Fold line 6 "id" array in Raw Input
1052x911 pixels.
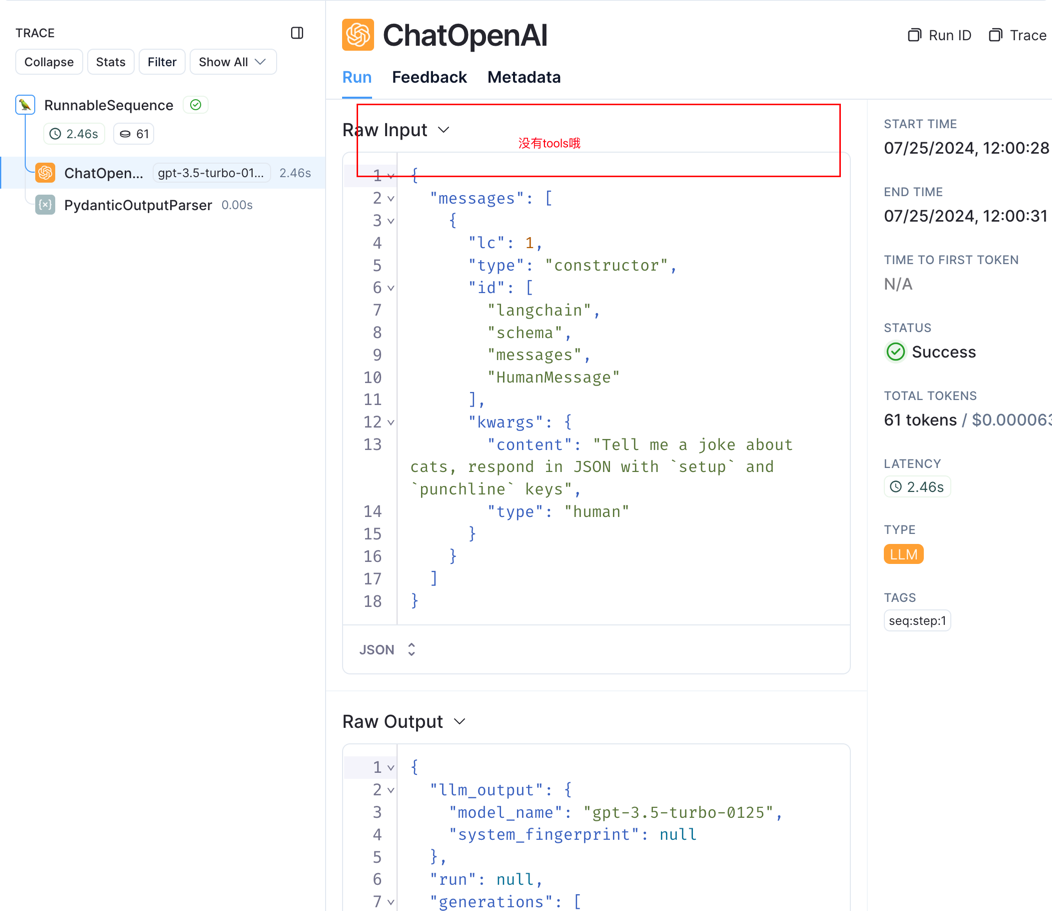tap(390, 288)
